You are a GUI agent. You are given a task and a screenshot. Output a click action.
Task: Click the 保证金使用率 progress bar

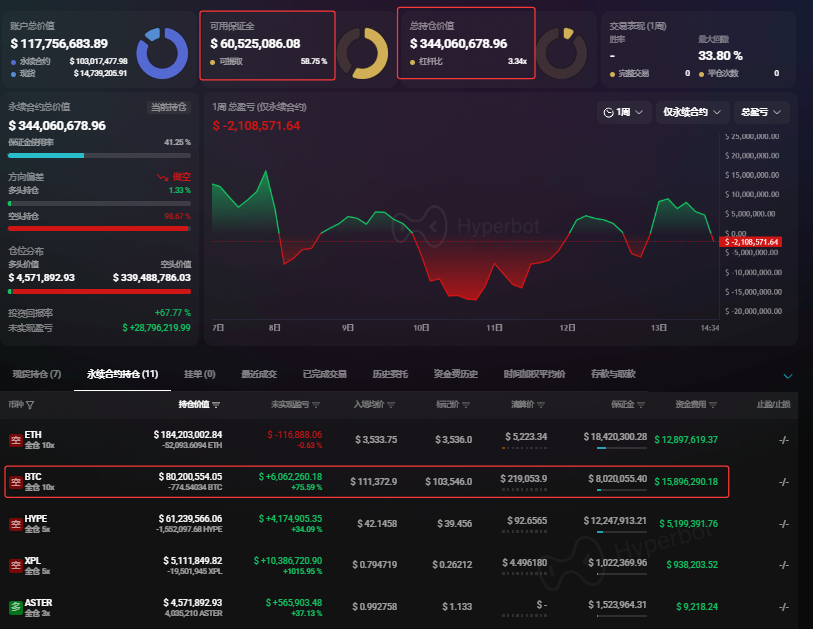pyautogui.click(x=98, y=156)
